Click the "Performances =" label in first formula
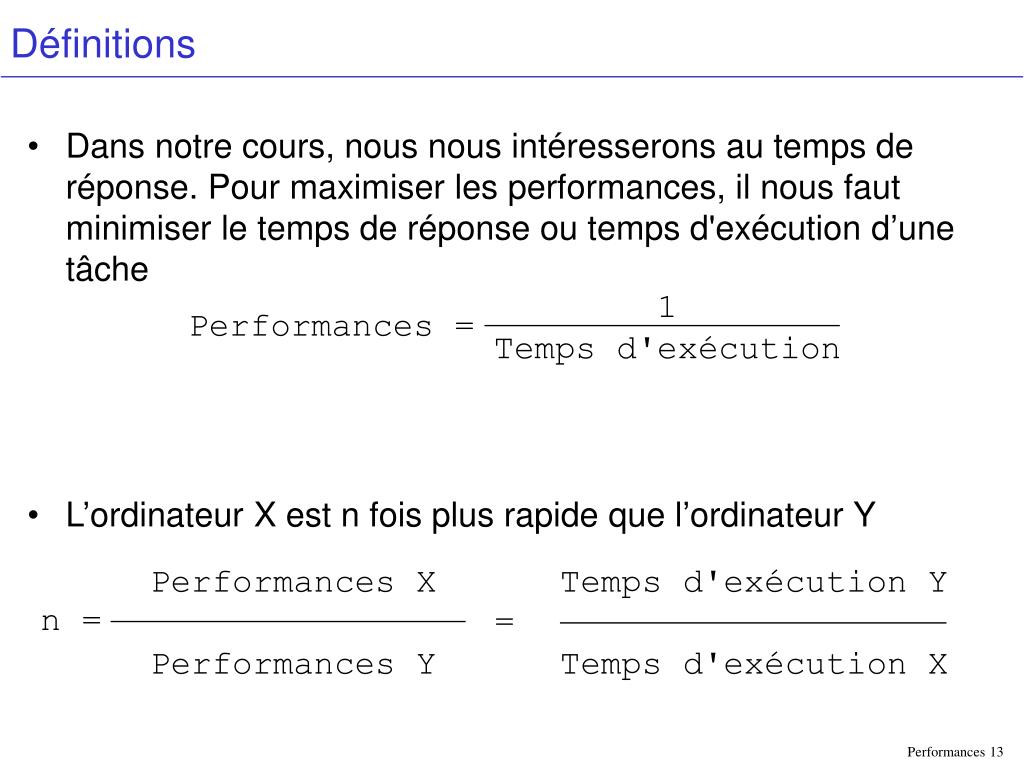Image resolution: width=1024 pixels, height=768 pixels. coord(331,327)
